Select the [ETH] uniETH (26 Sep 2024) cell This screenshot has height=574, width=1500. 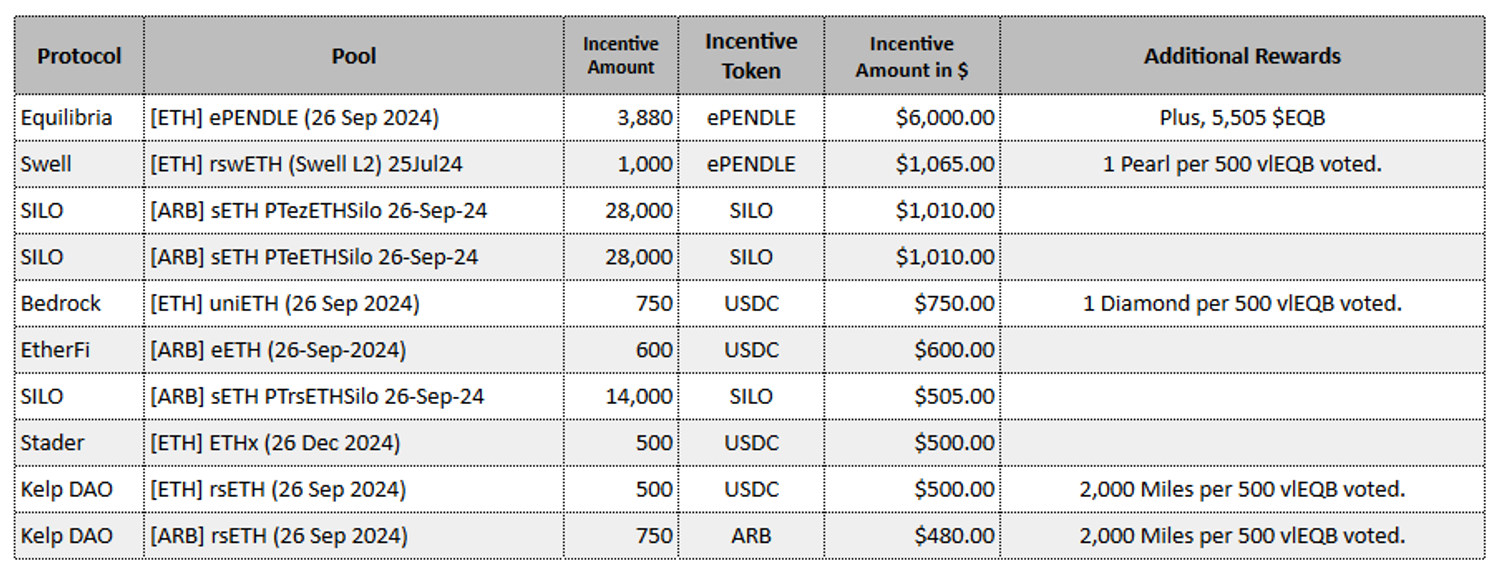click(285, 303)
